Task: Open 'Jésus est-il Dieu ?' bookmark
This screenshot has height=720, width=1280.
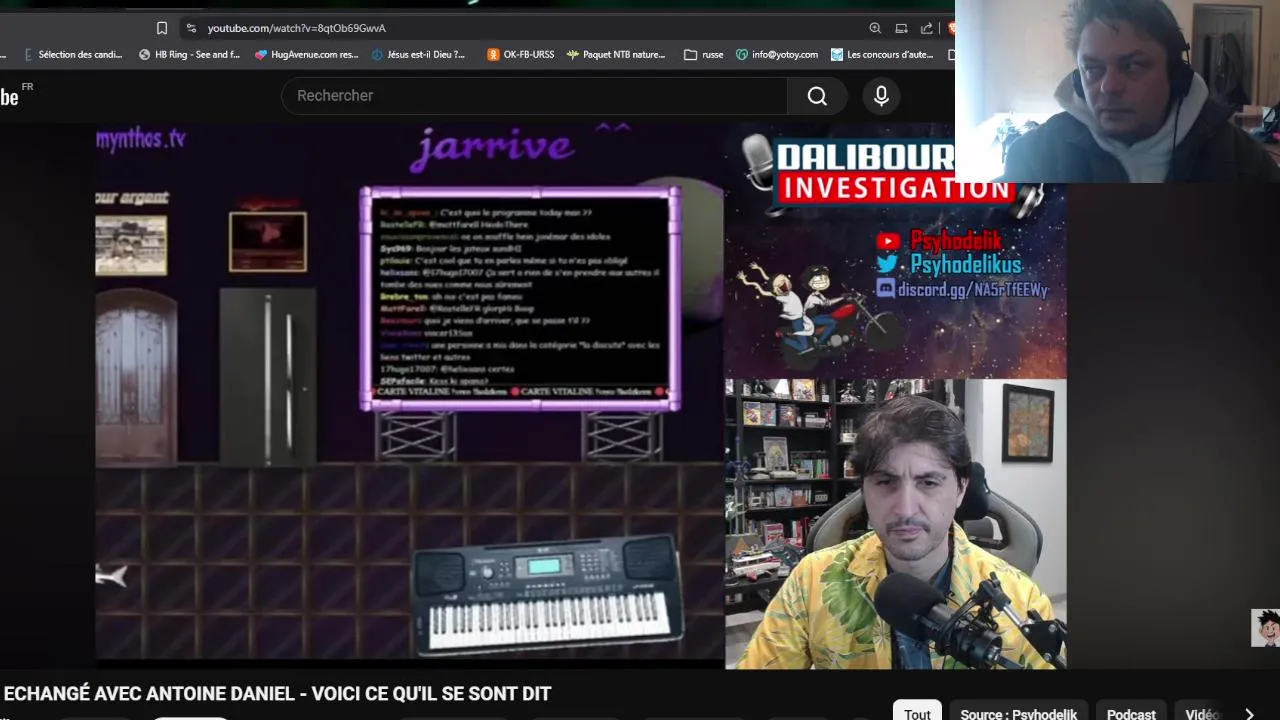Action: (x=418, y=55)
